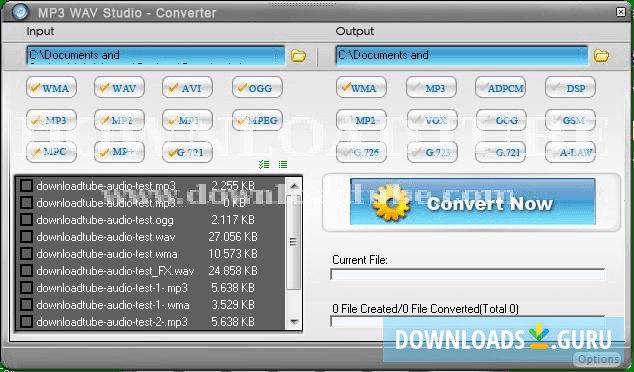Start conversion with Convert Now button
The image size is (634, 372).
[x=472, y=202]
